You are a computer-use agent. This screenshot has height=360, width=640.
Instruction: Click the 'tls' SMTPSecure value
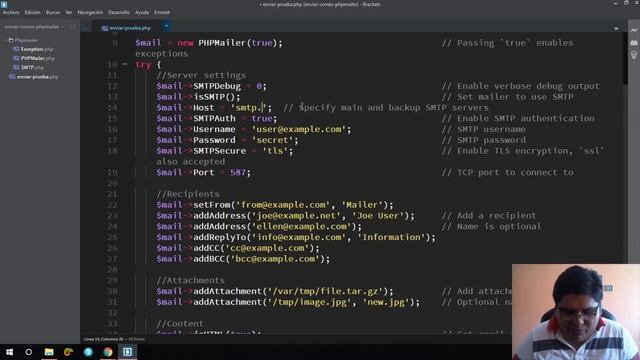(275, 151)
